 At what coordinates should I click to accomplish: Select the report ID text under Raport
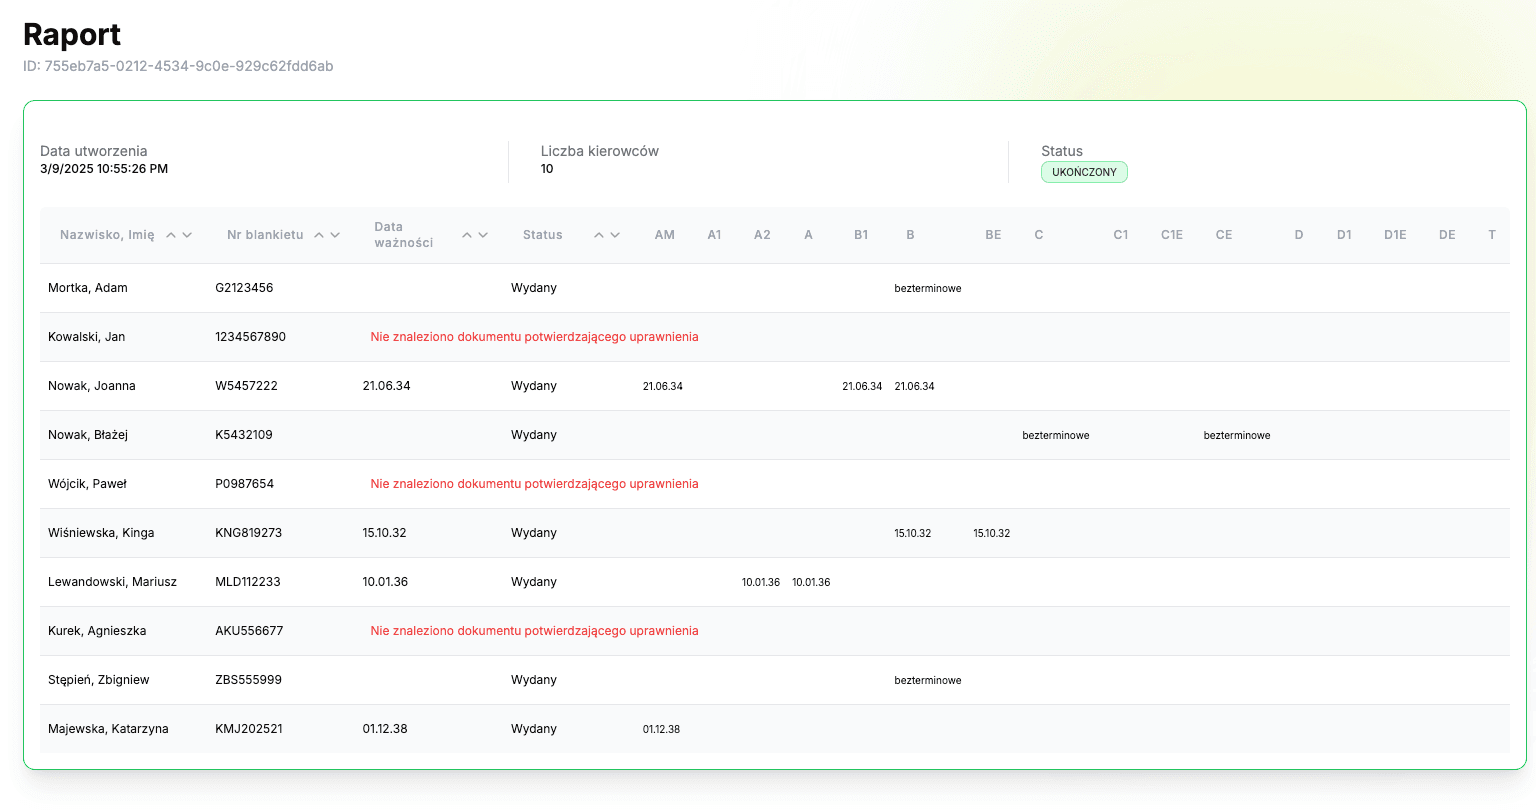178,66
